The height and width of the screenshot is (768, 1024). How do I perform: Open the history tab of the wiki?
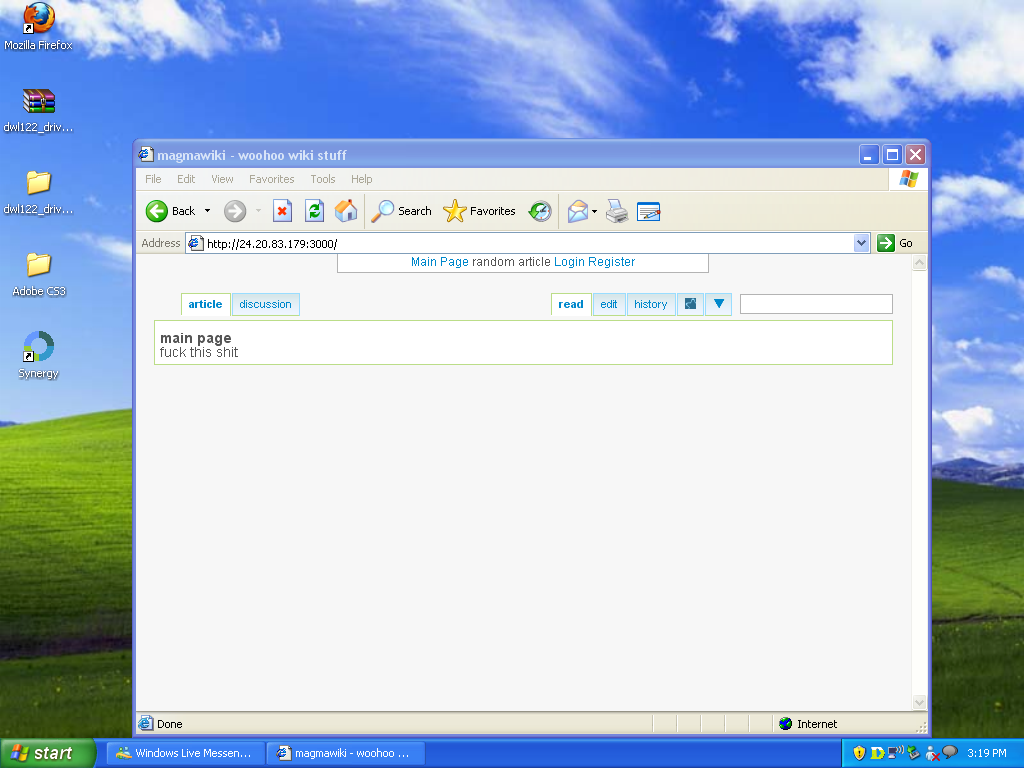coord(650,304)
